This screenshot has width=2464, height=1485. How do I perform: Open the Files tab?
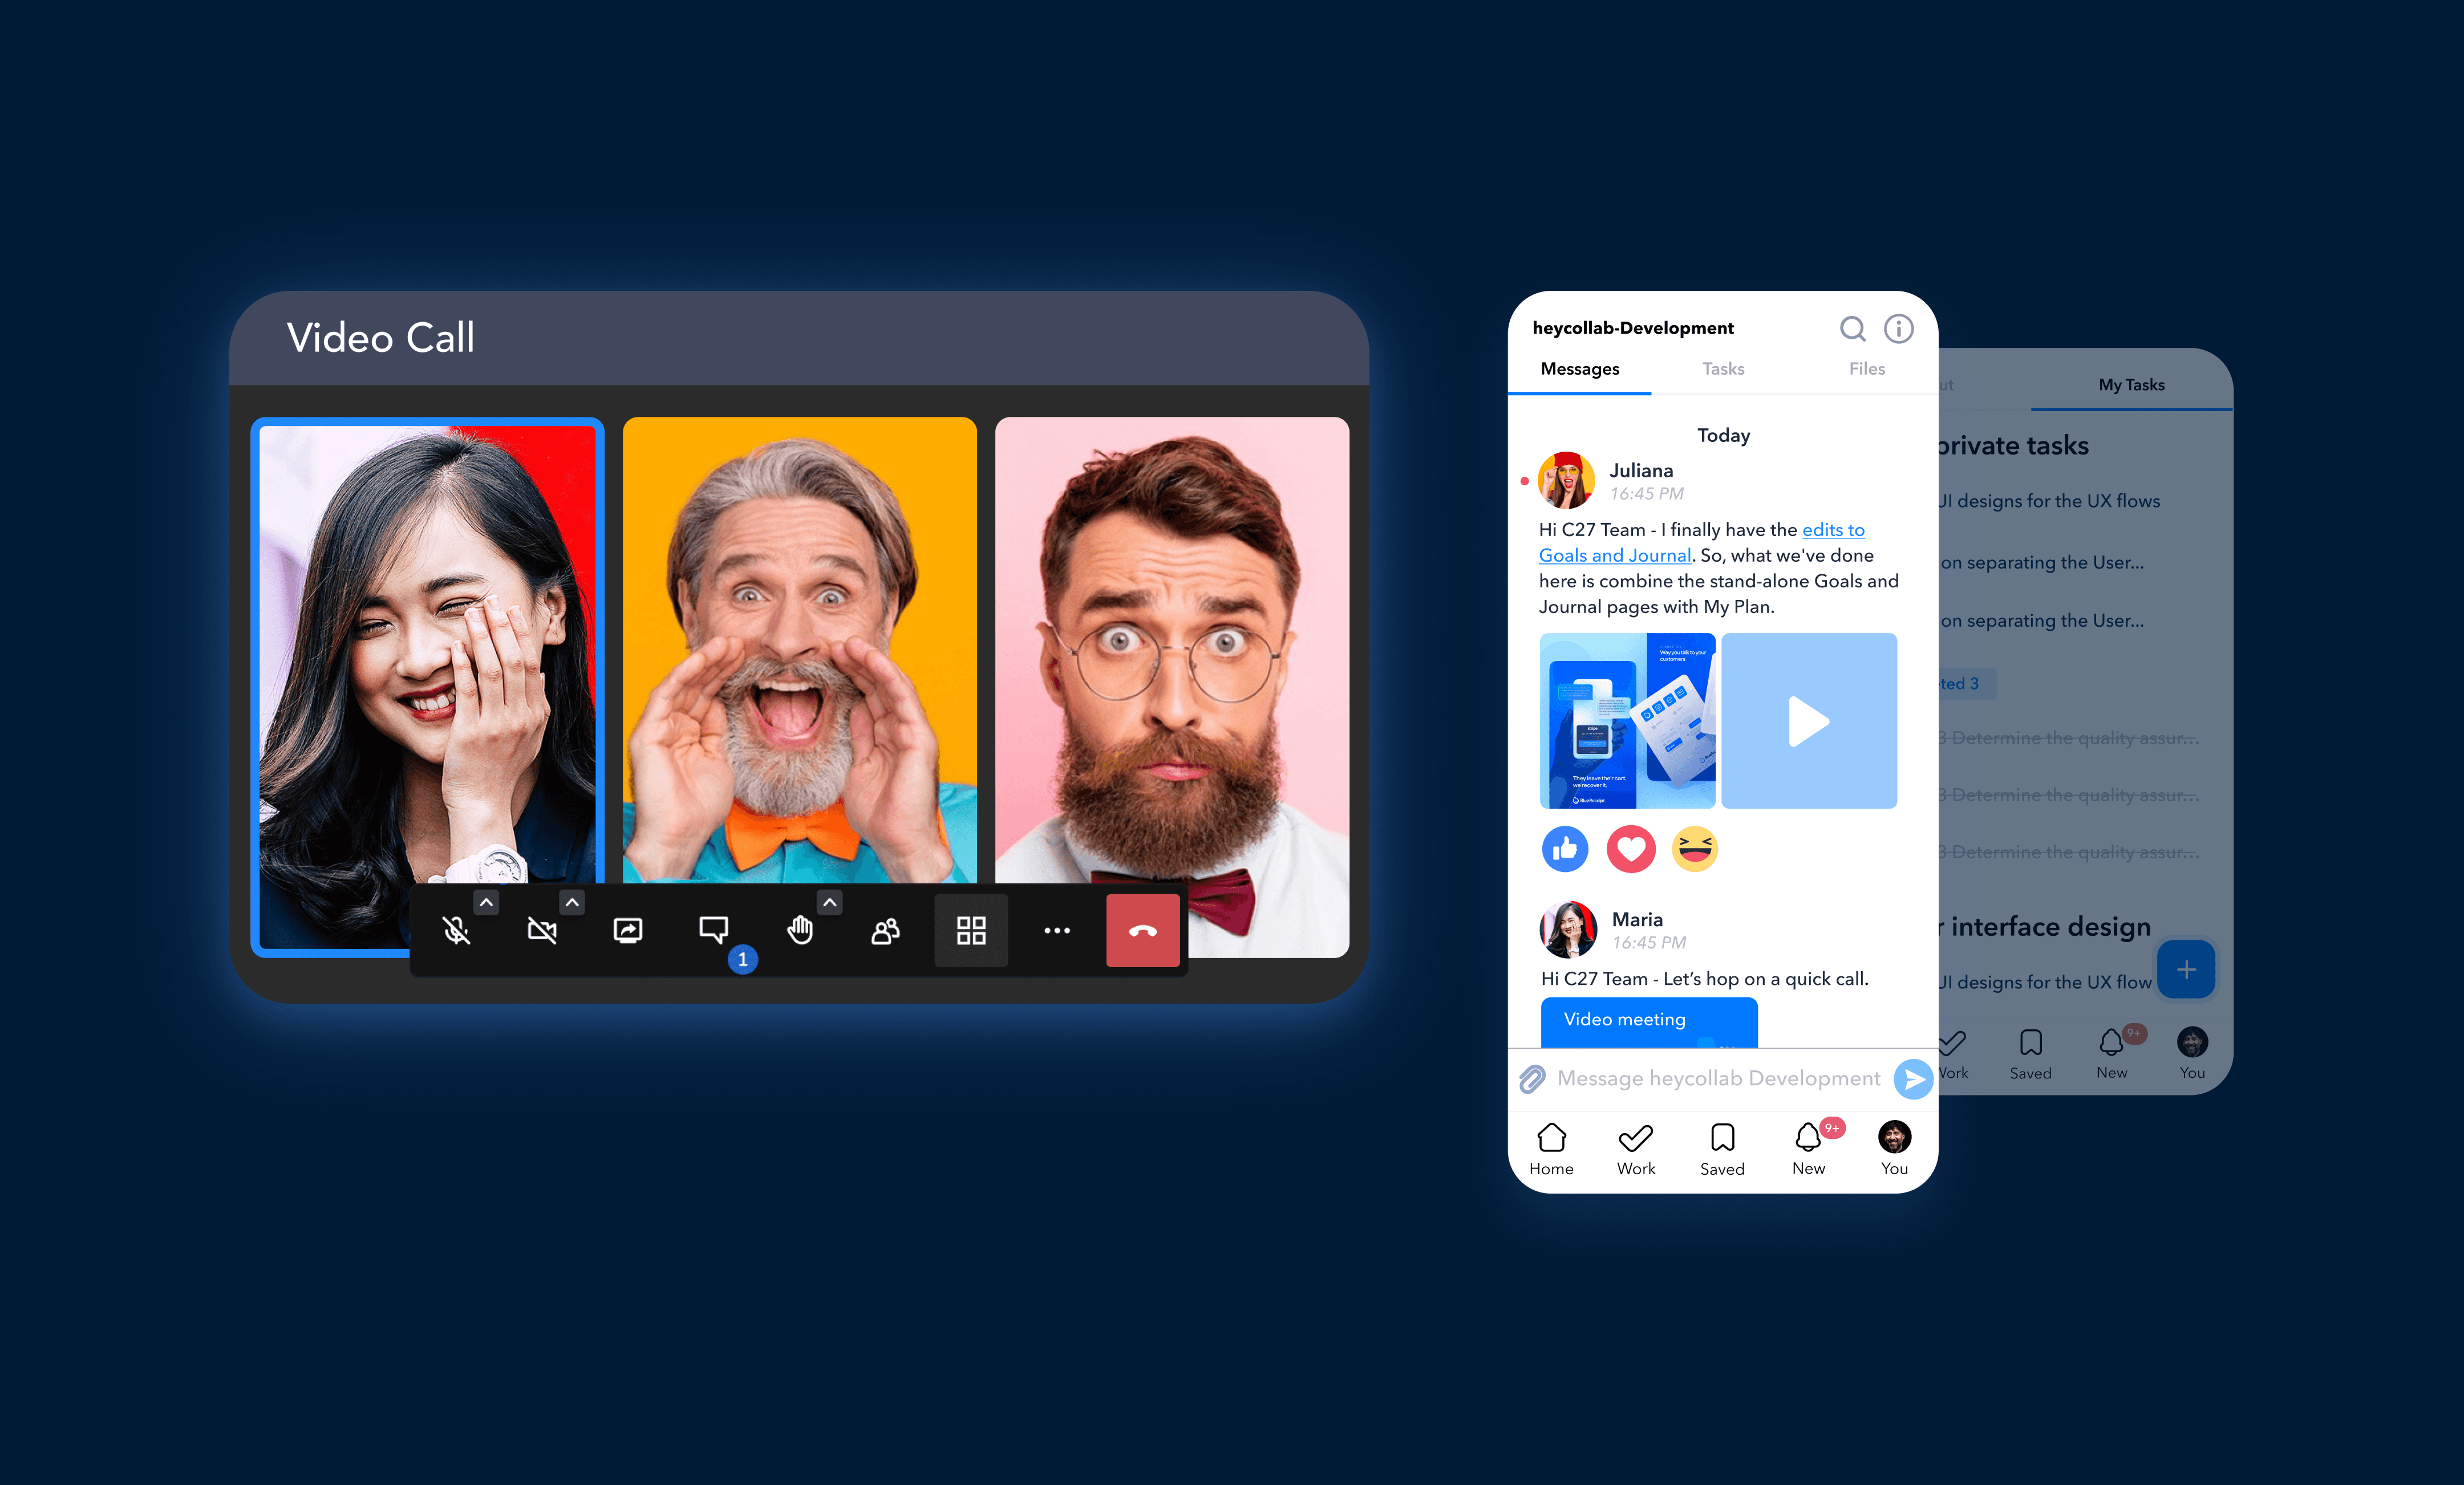1866,369
